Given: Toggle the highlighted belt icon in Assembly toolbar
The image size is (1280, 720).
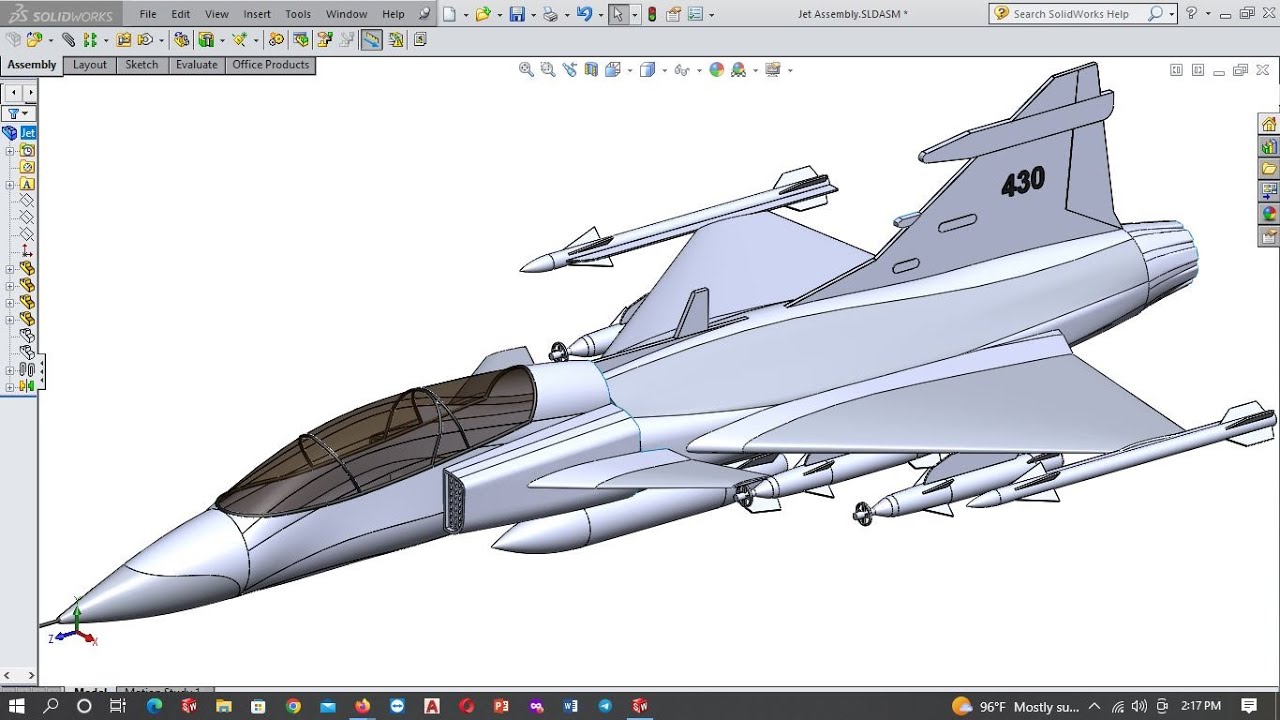Looking at the screenshot, I should click(371, 40).
